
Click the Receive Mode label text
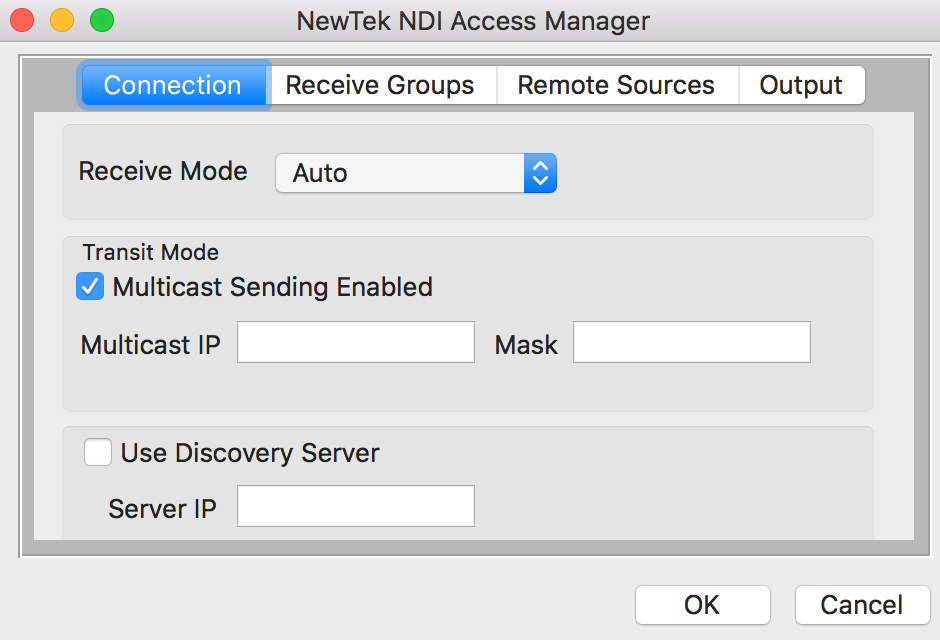163,171
